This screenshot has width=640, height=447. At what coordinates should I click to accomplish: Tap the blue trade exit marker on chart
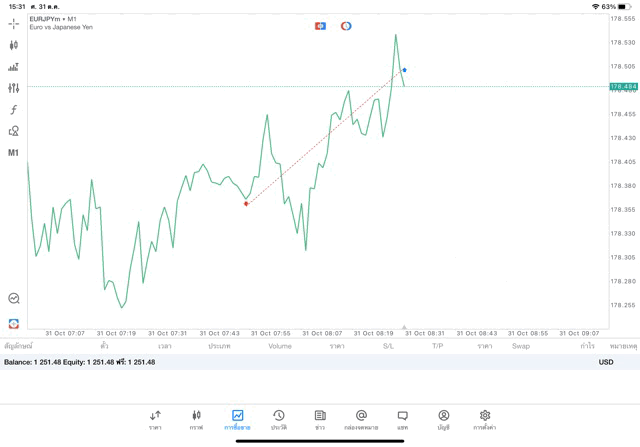[404, 70]
